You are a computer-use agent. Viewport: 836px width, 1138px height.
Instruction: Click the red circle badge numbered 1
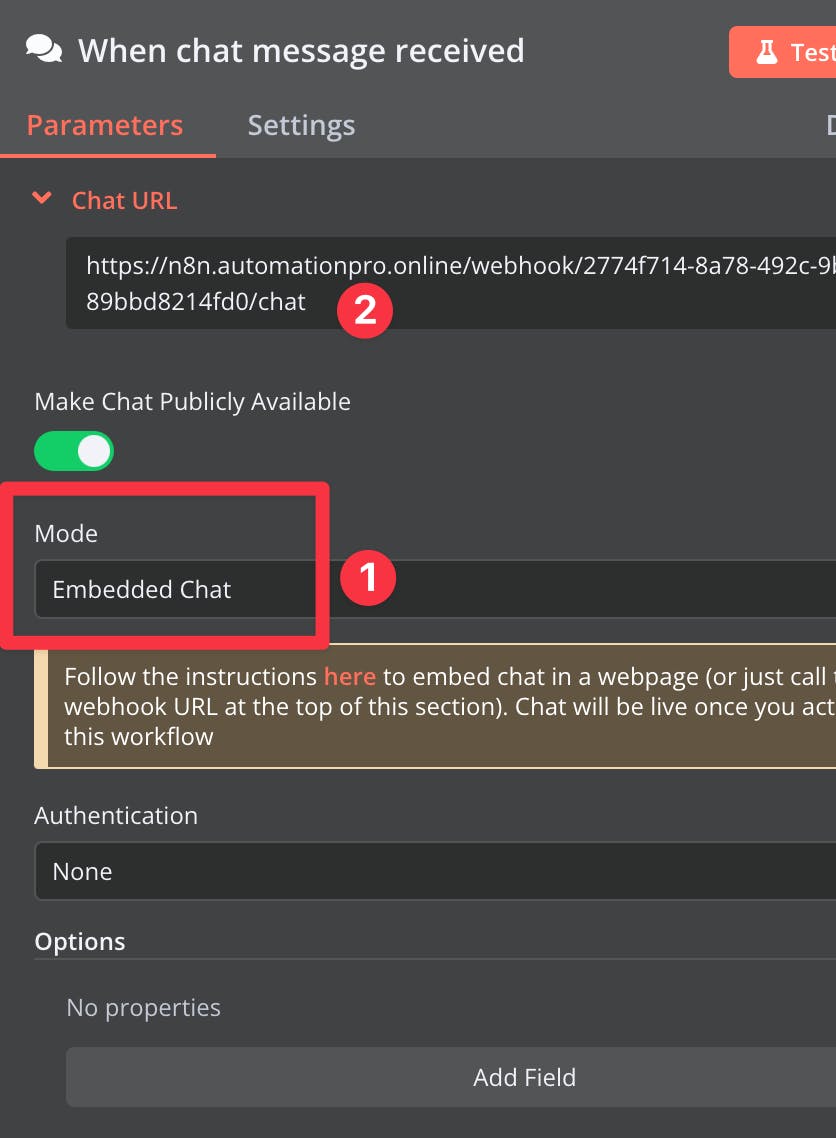(x=368, y=577)
